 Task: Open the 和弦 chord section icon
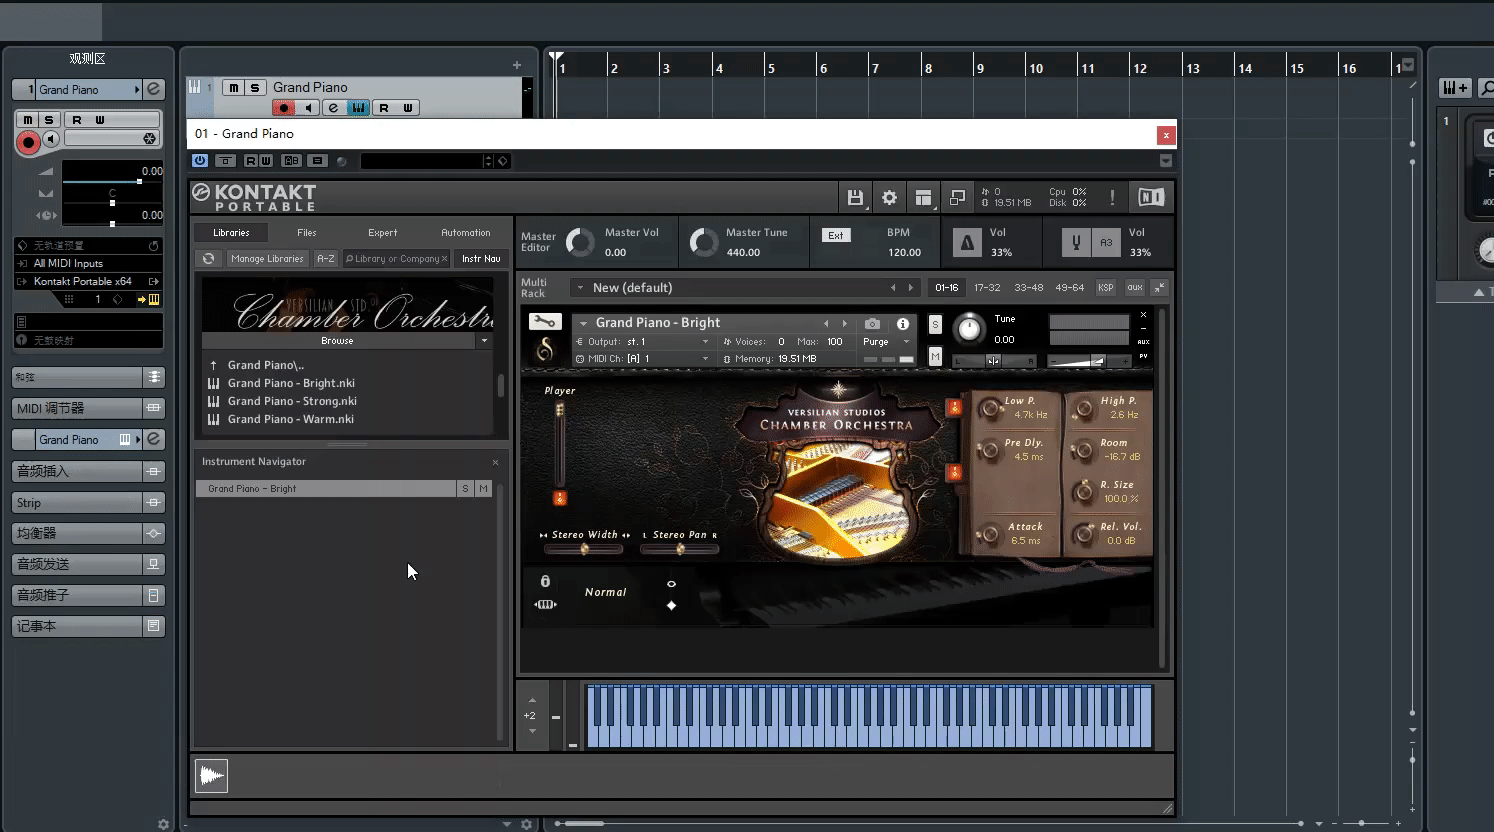(x=154, y=377)
